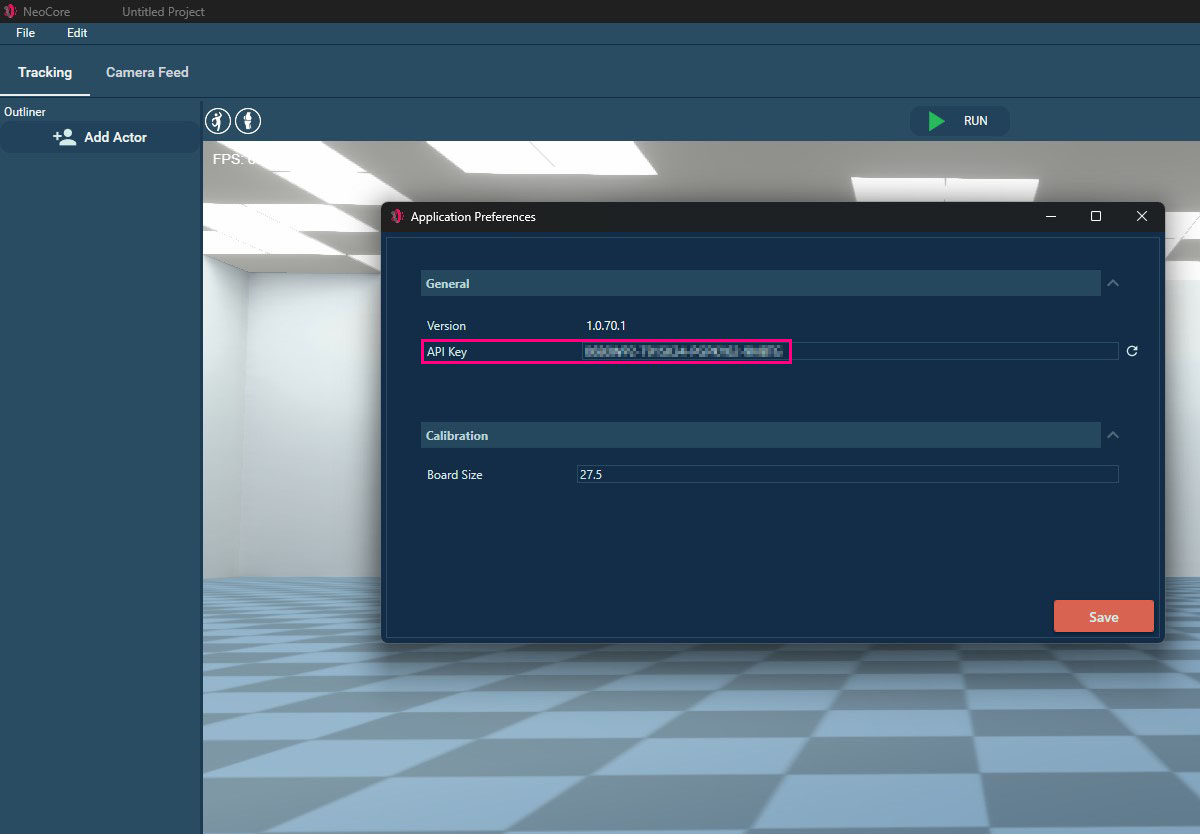Click the add-person icon in Outliner
This screenshot has width=1200, height=834.
coord(65,137)
